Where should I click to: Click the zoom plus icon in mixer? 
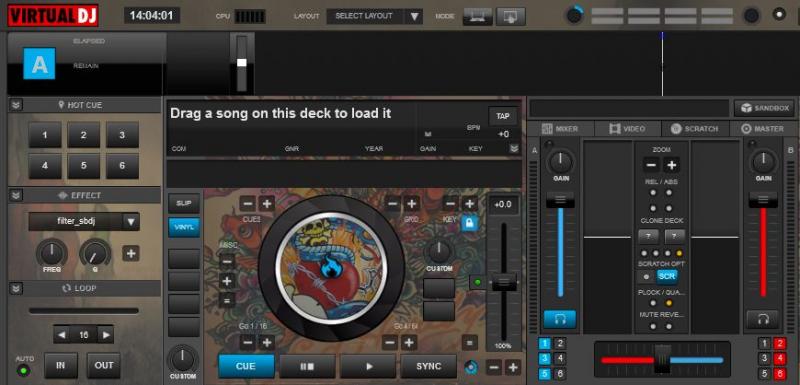[x=672, y=165]
